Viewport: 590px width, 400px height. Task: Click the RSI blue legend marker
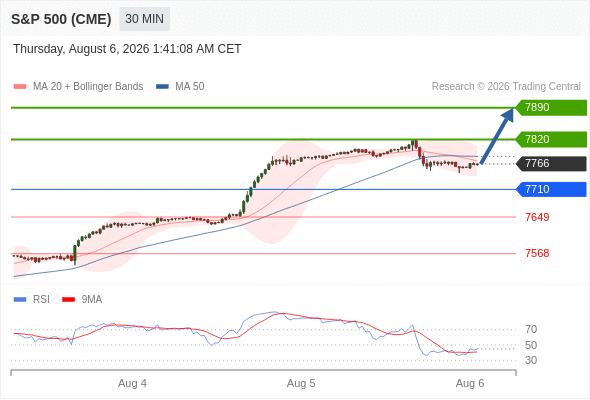pyautogui.click(x=20, y=300)
